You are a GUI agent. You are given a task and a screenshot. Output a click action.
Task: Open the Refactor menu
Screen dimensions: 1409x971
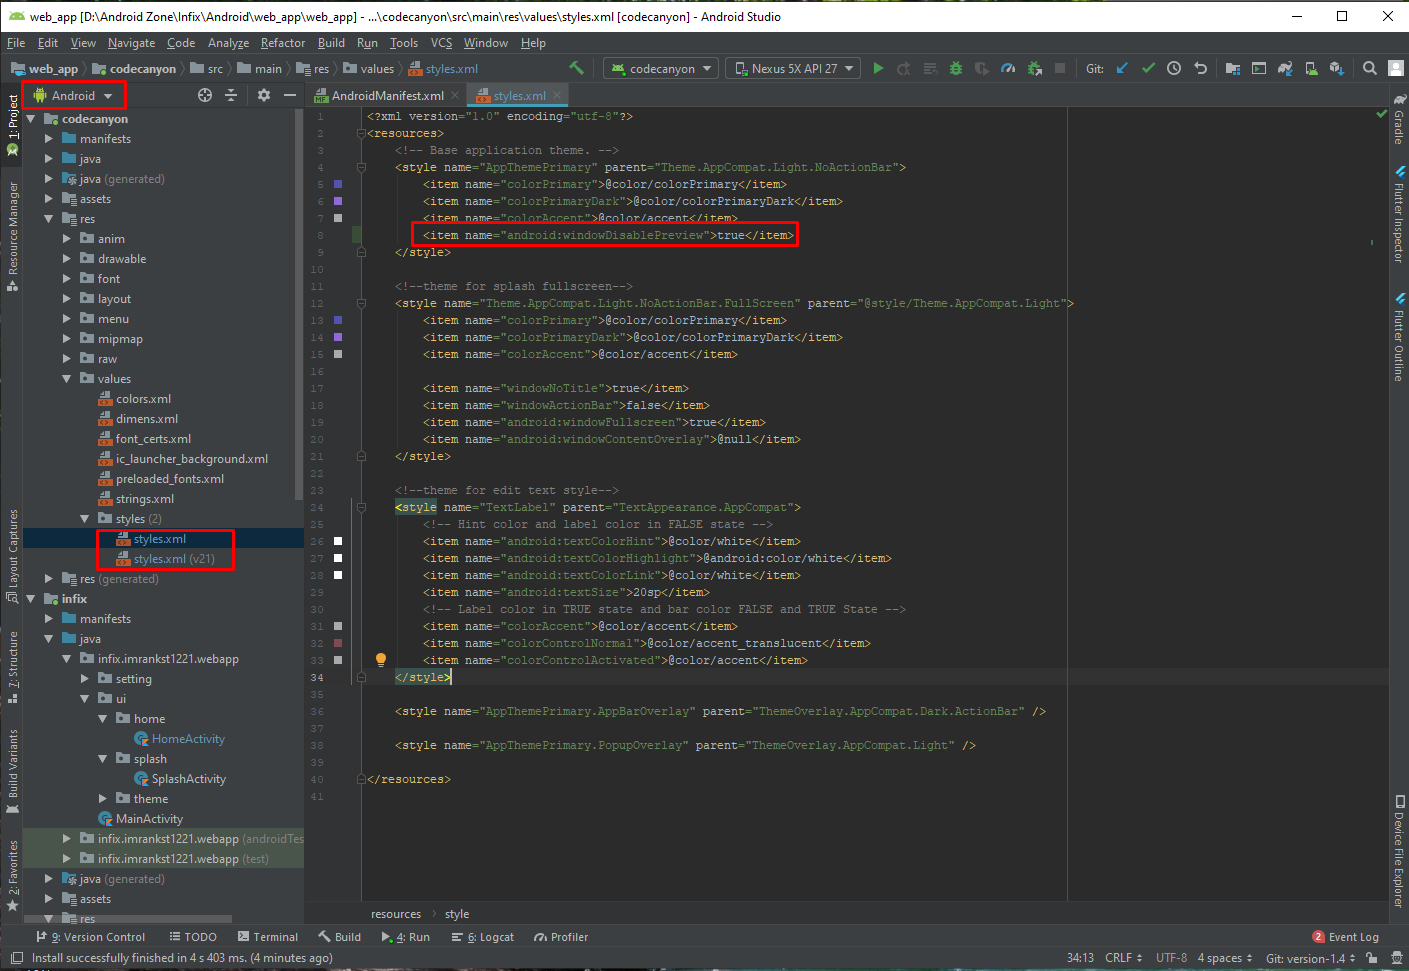pyautogui.click(x=282, y=43)
